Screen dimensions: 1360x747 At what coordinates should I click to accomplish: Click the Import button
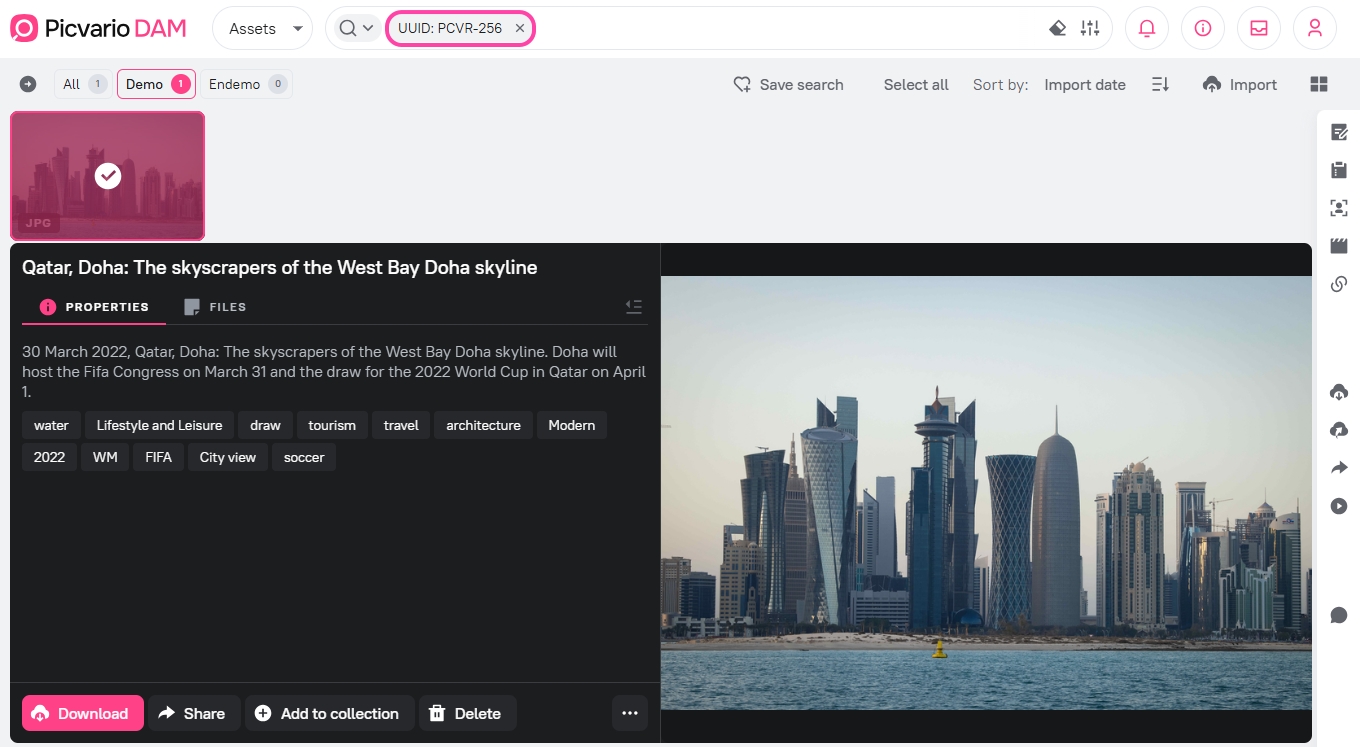coord(1240,85)
